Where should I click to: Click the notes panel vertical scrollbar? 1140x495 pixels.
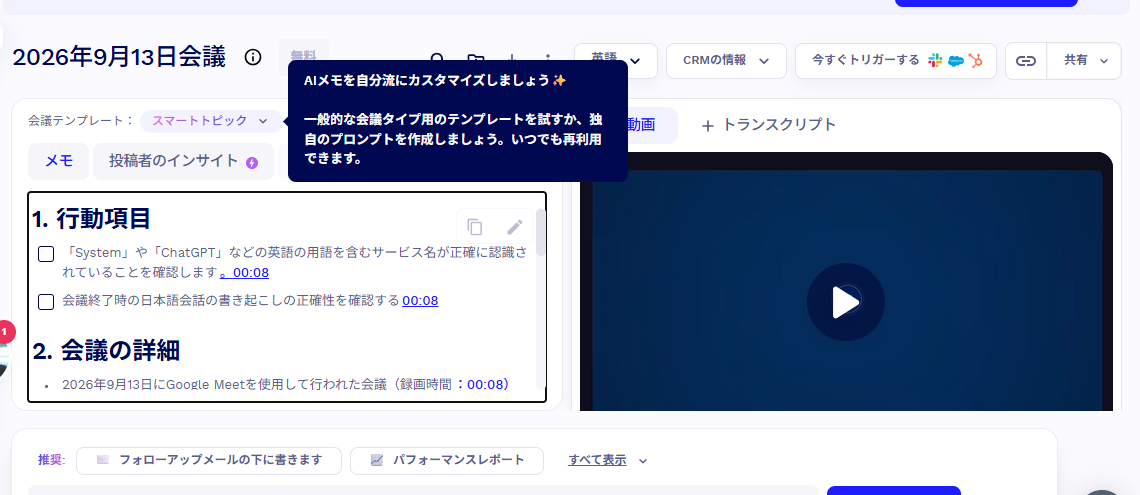tap(540, 233)
